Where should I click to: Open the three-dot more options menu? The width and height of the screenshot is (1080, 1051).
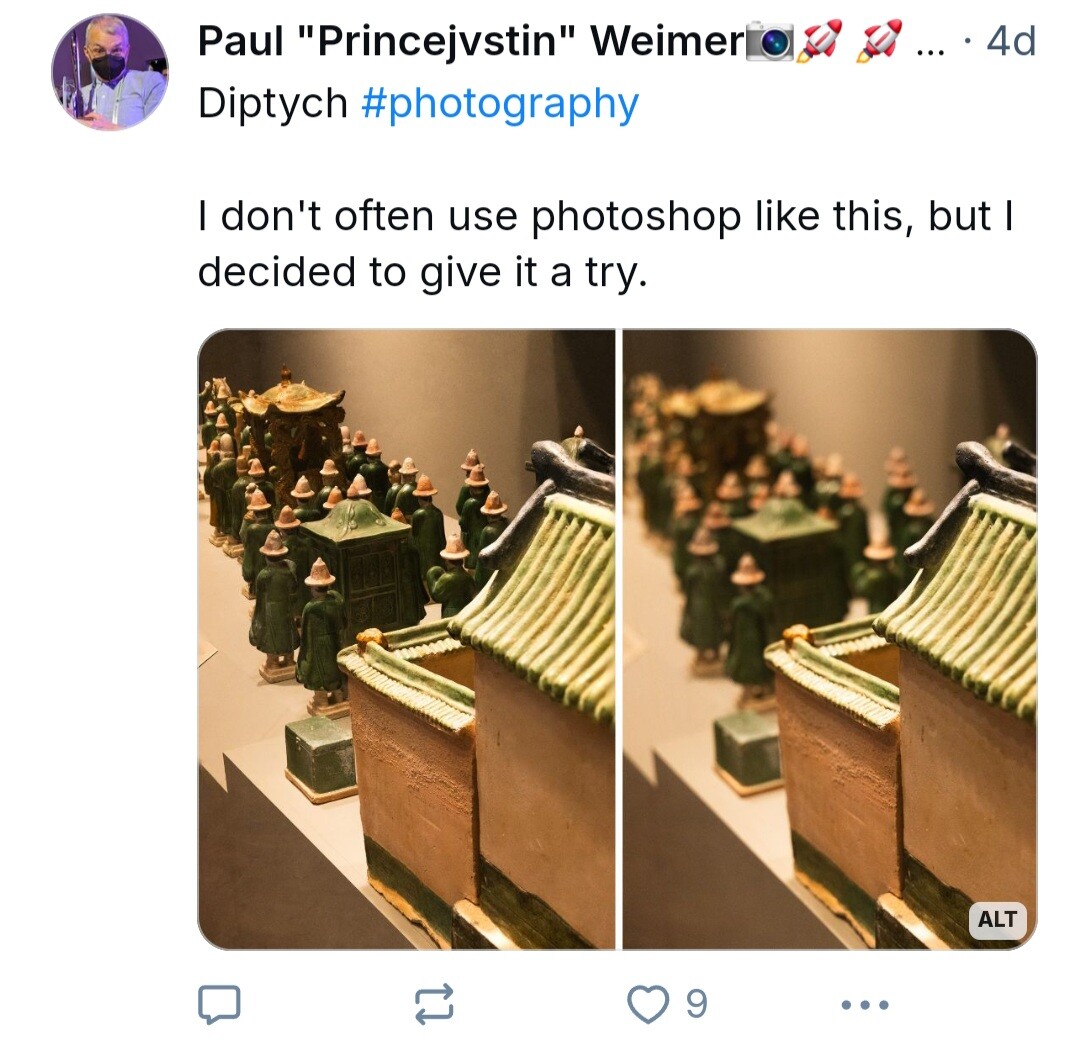click(x=865, y=1005)
